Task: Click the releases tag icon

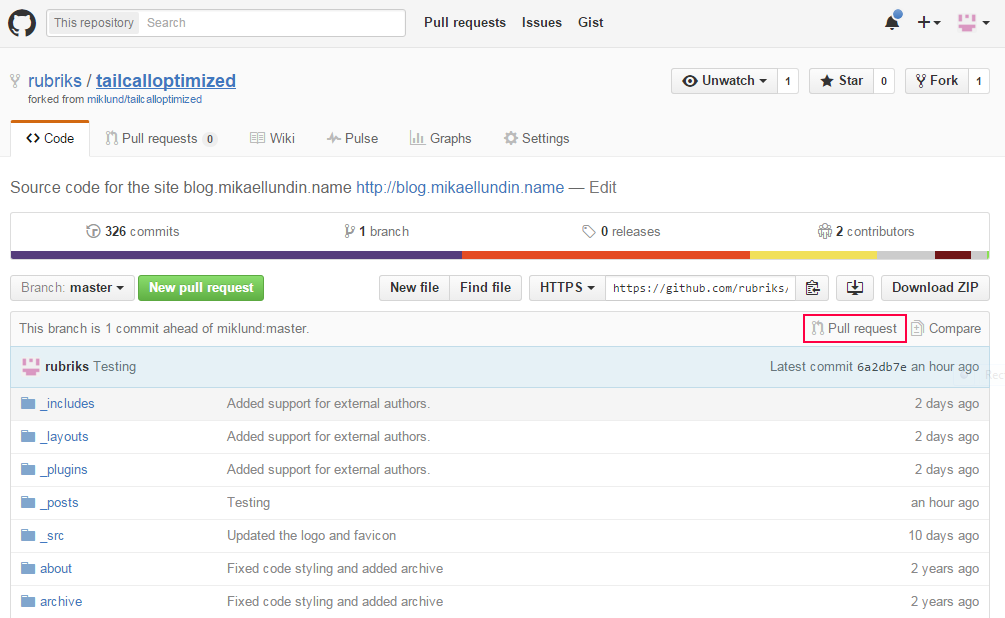Action: [588, 231]
